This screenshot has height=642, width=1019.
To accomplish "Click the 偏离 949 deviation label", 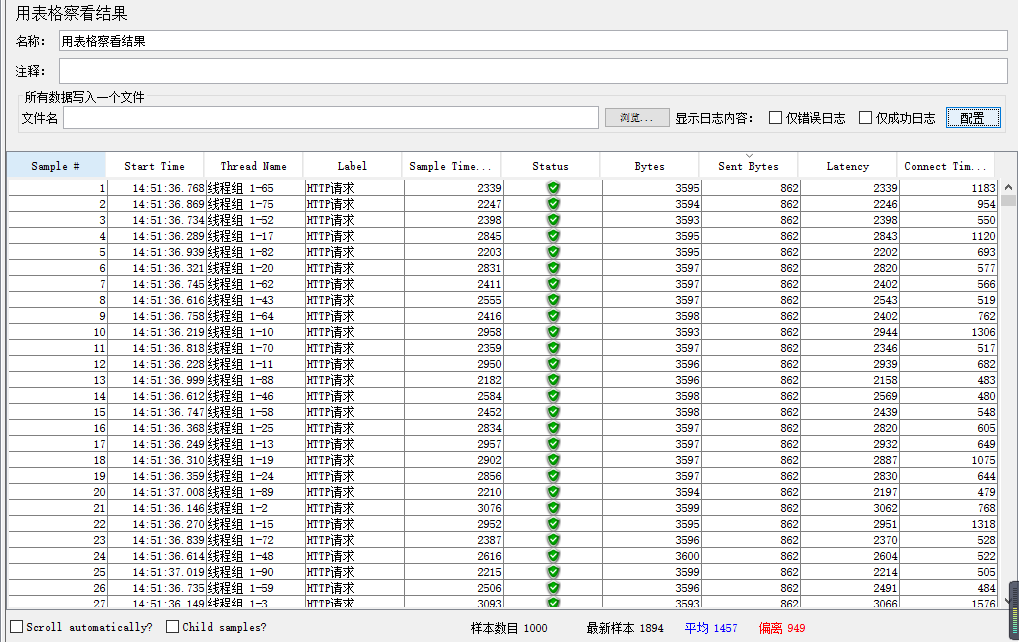I will click(x=782, y=628).
